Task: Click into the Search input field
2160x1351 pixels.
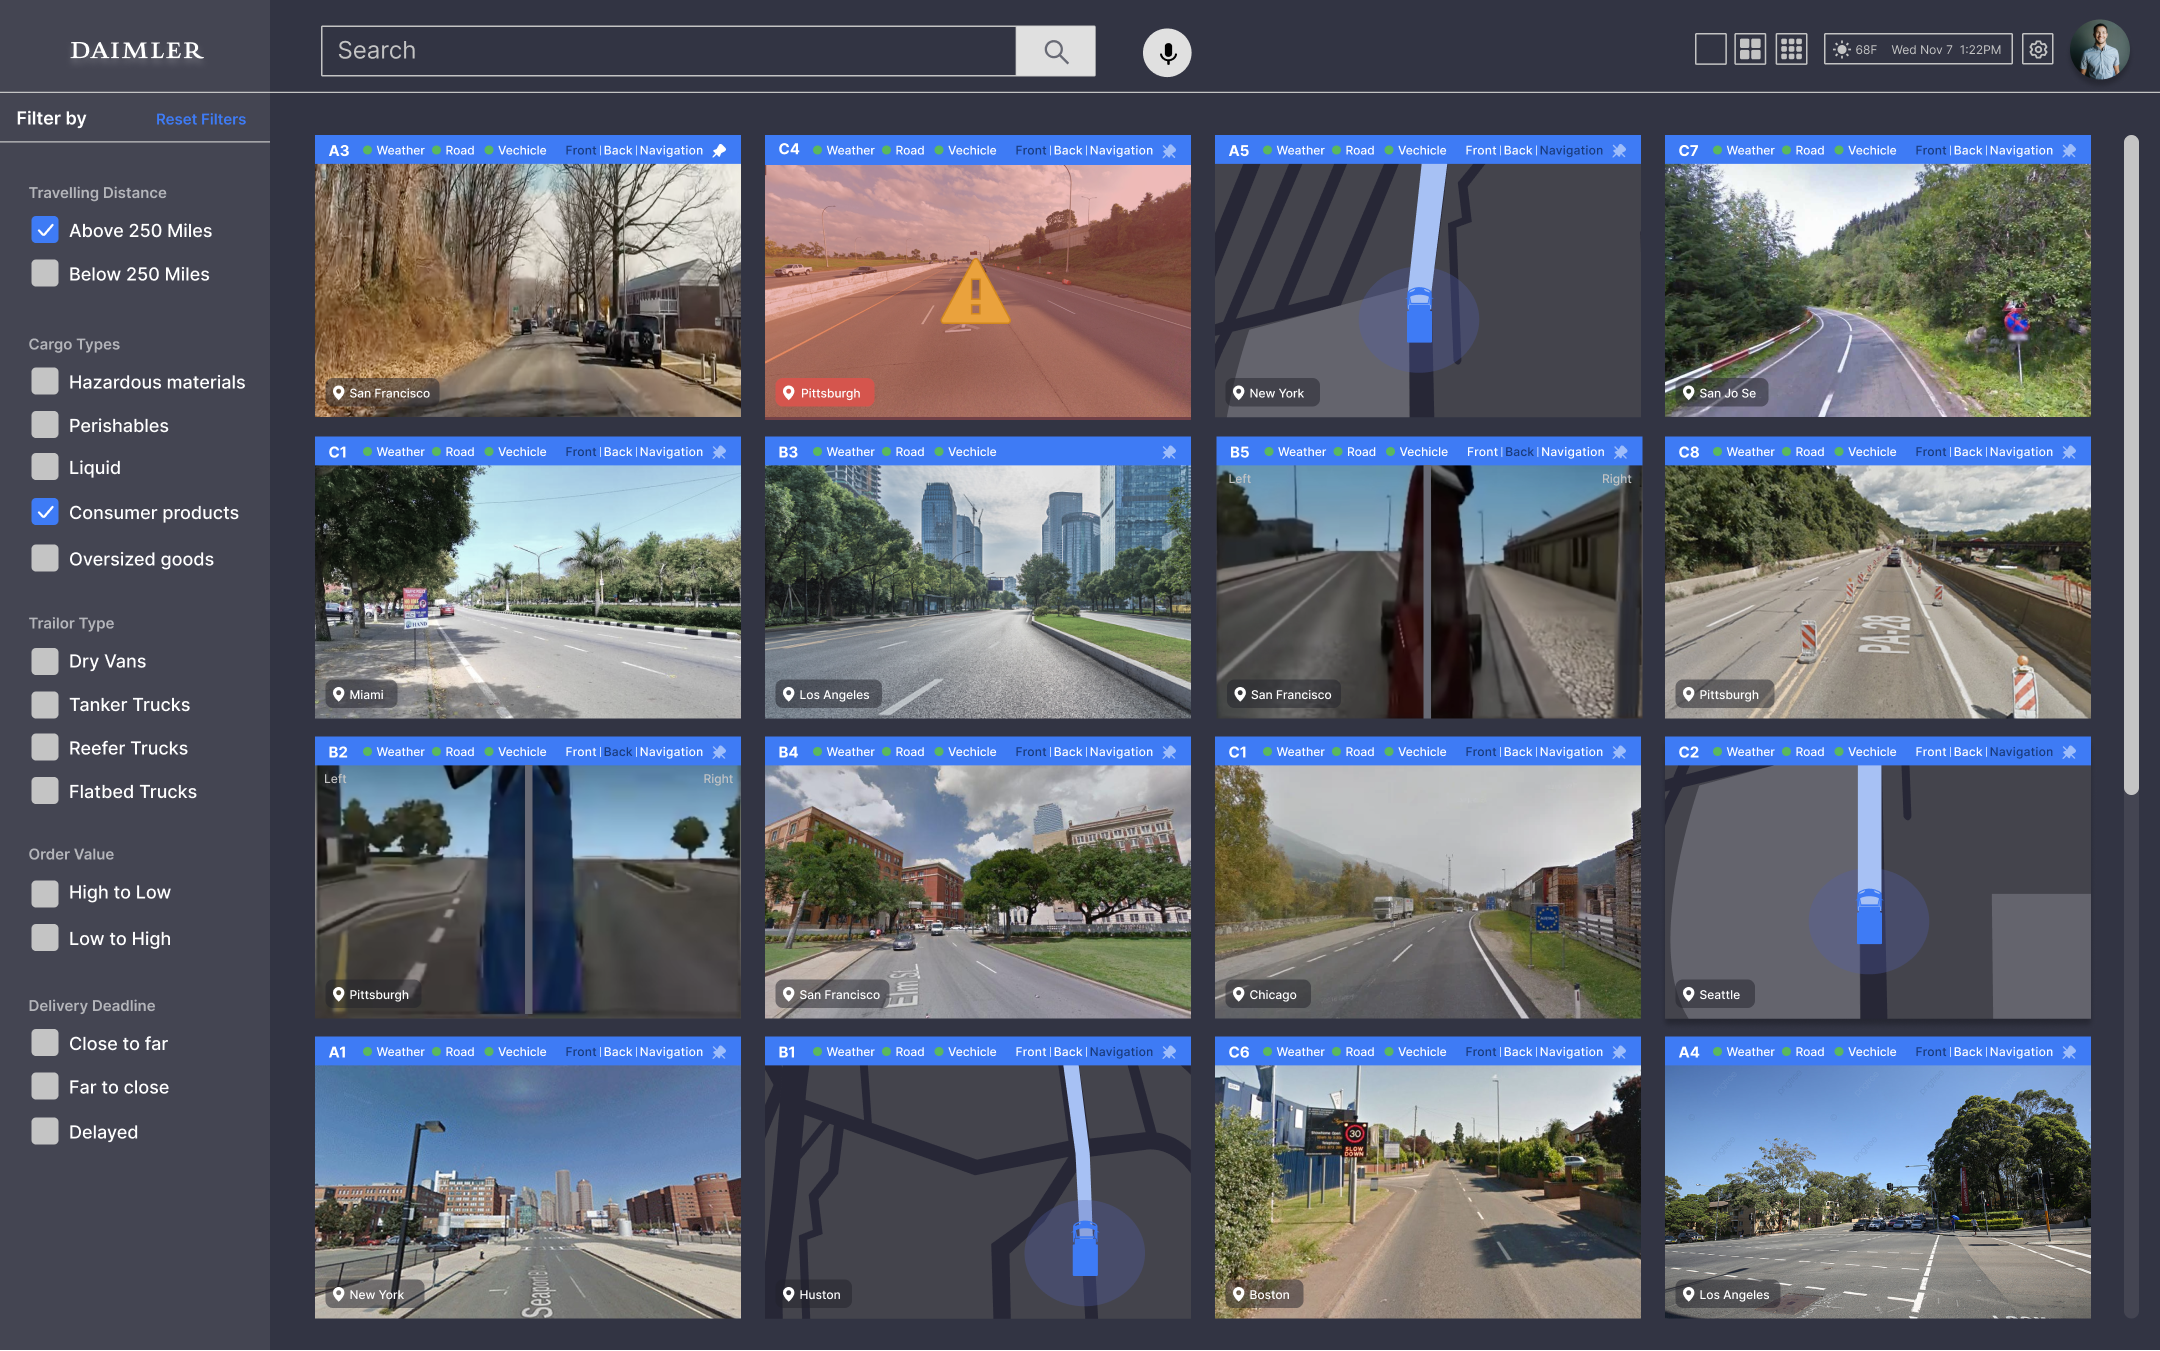Action: coord(668,51)
